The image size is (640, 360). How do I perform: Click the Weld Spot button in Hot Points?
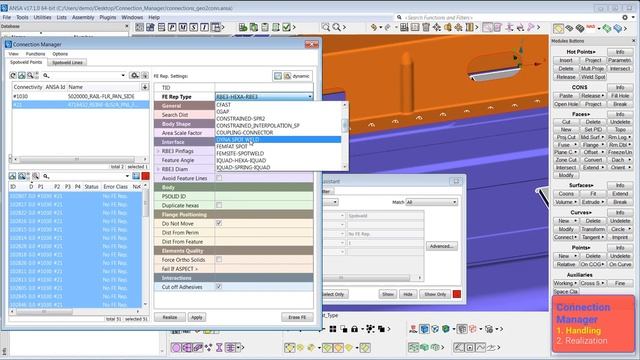pyautogui.click(x=593, y=77)
